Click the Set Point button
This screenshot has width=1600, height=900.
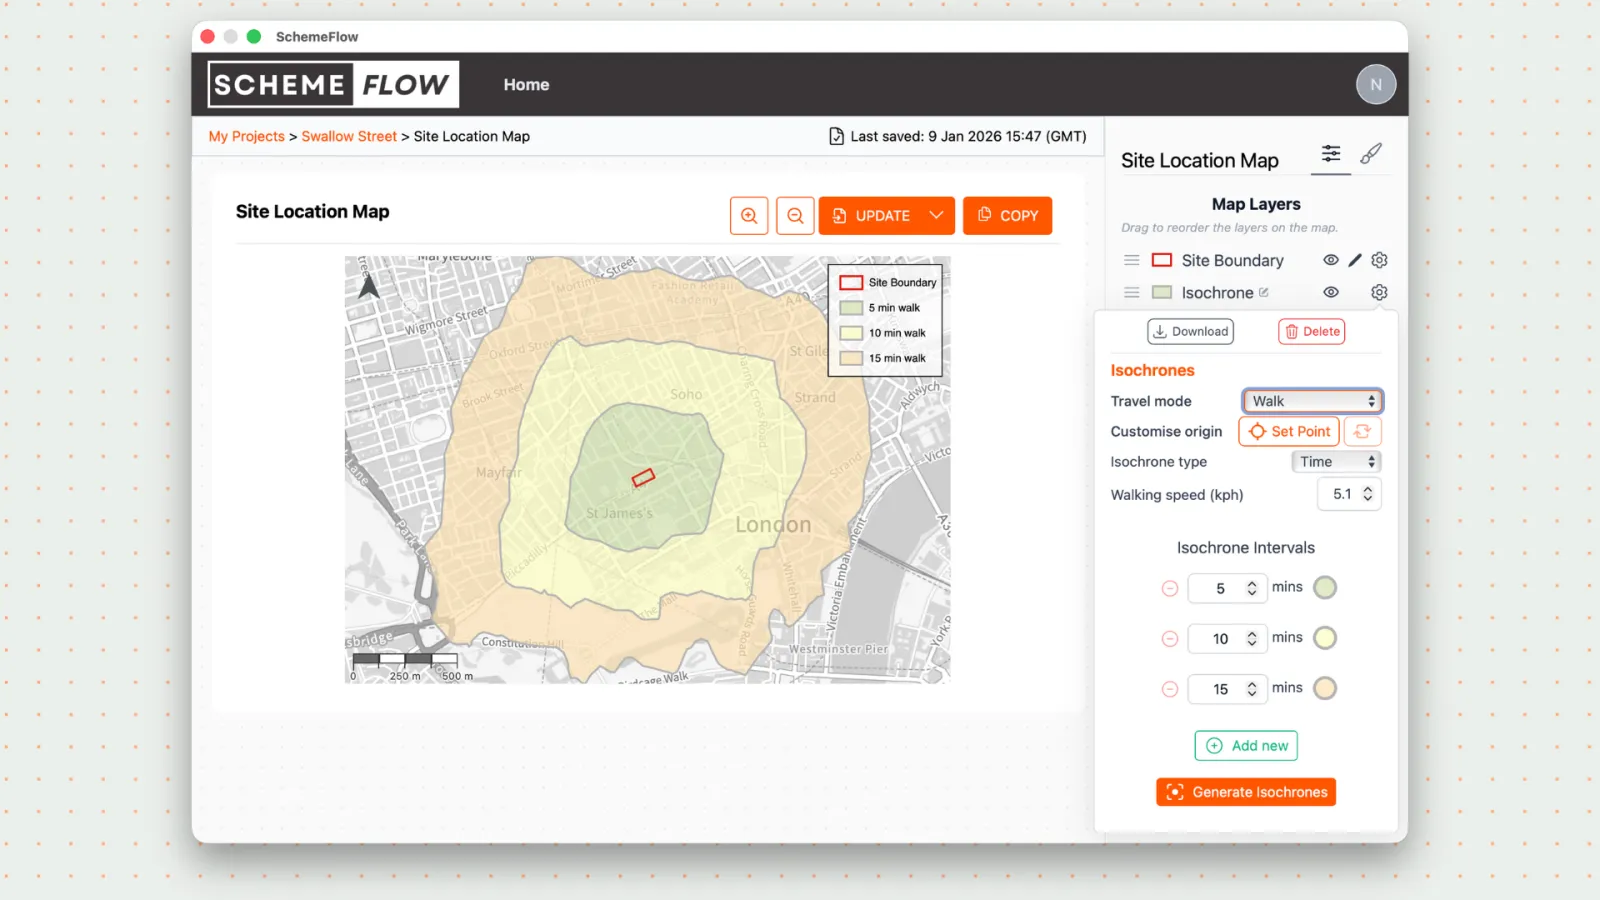click(1289, 432)
